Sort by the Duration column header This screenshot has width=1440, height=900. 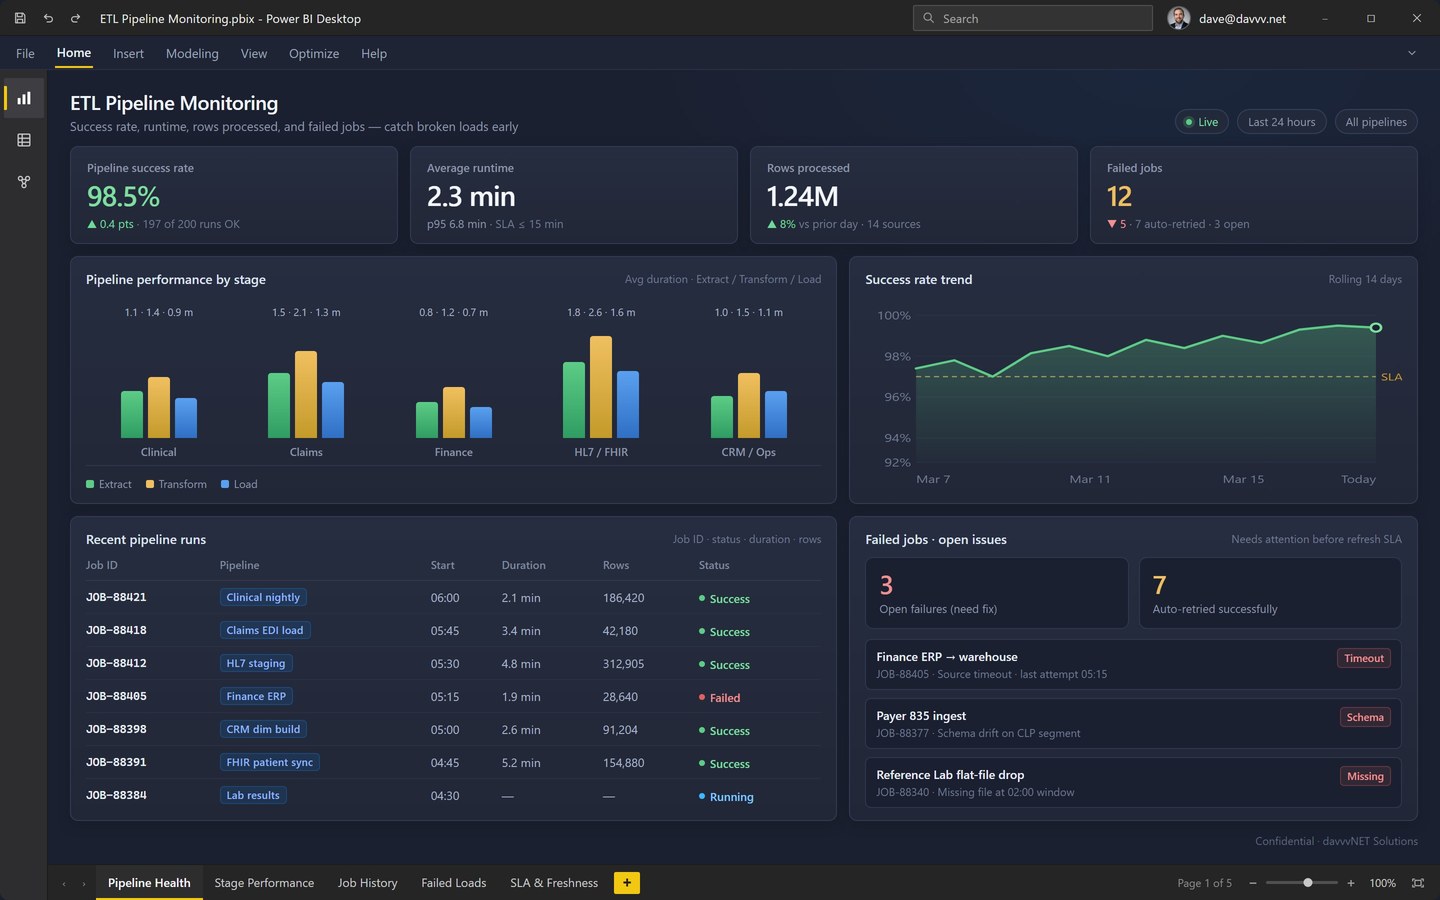523,565
